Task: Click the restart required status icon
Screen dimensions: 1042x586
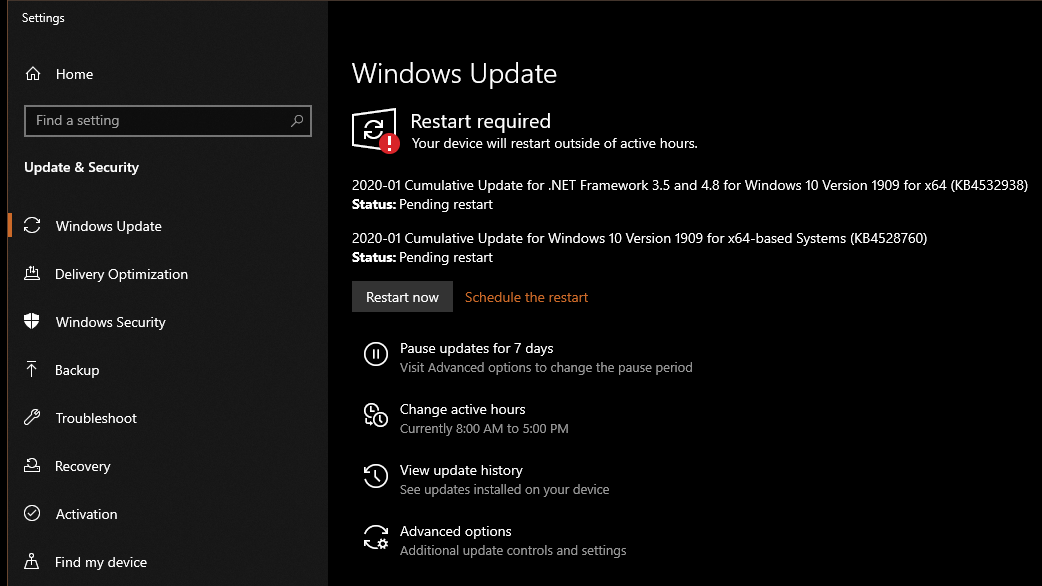Action: click(x=375, y=130)
